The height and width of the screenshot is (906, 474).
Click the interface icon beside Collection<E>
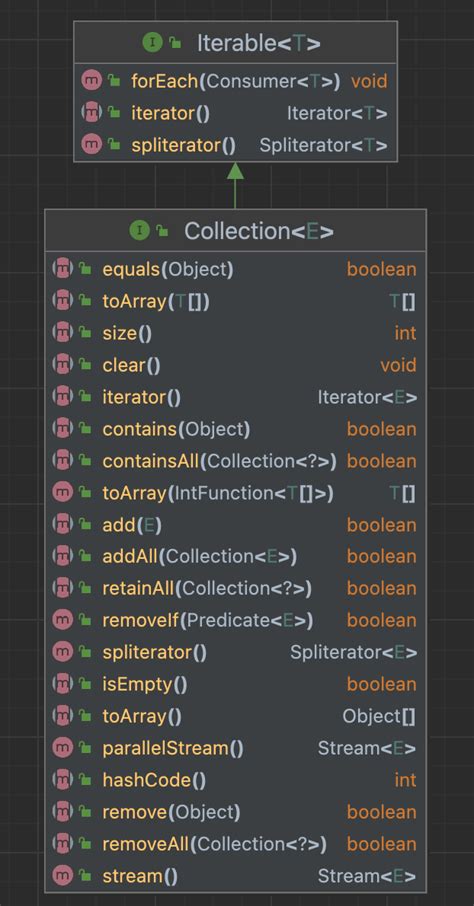(x=140, y=231)
